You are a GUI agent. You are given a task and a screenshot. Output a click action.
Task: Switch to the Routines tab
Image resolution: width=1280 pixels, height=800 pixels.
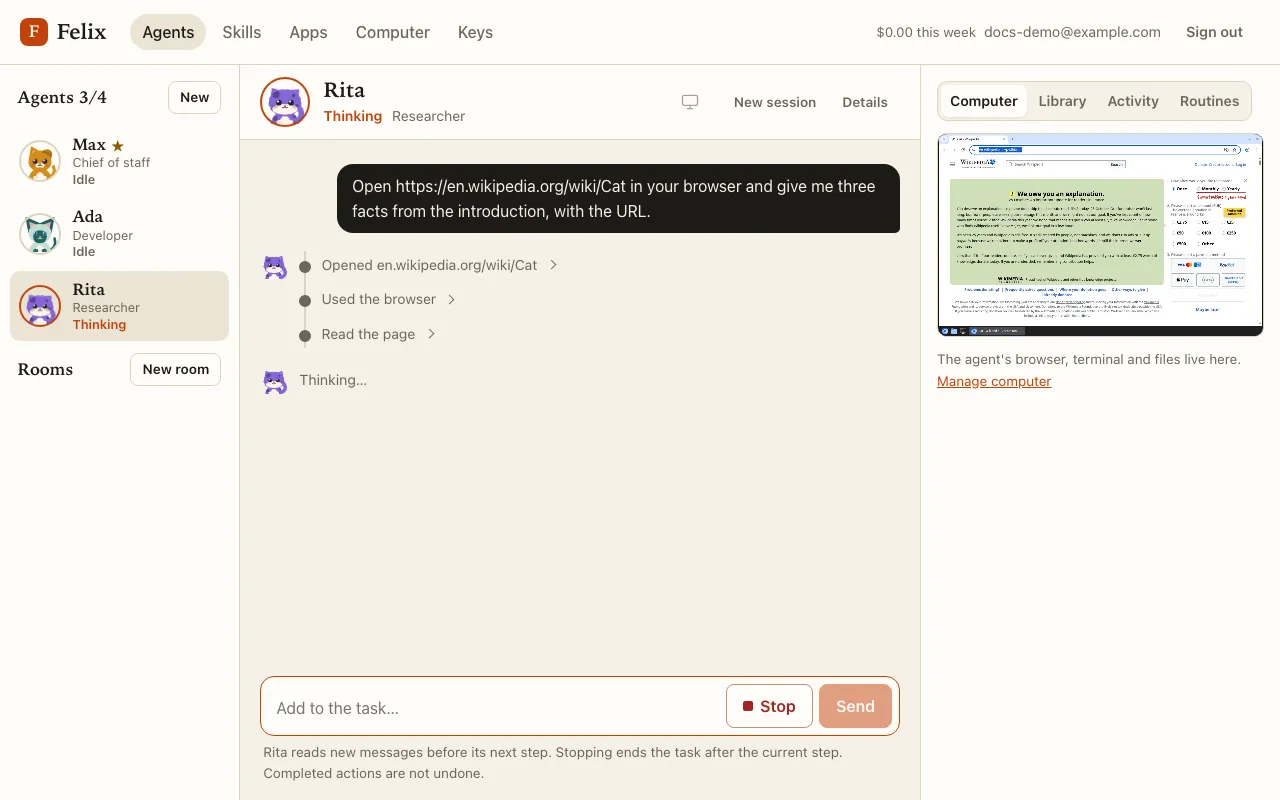(1209, 101)
